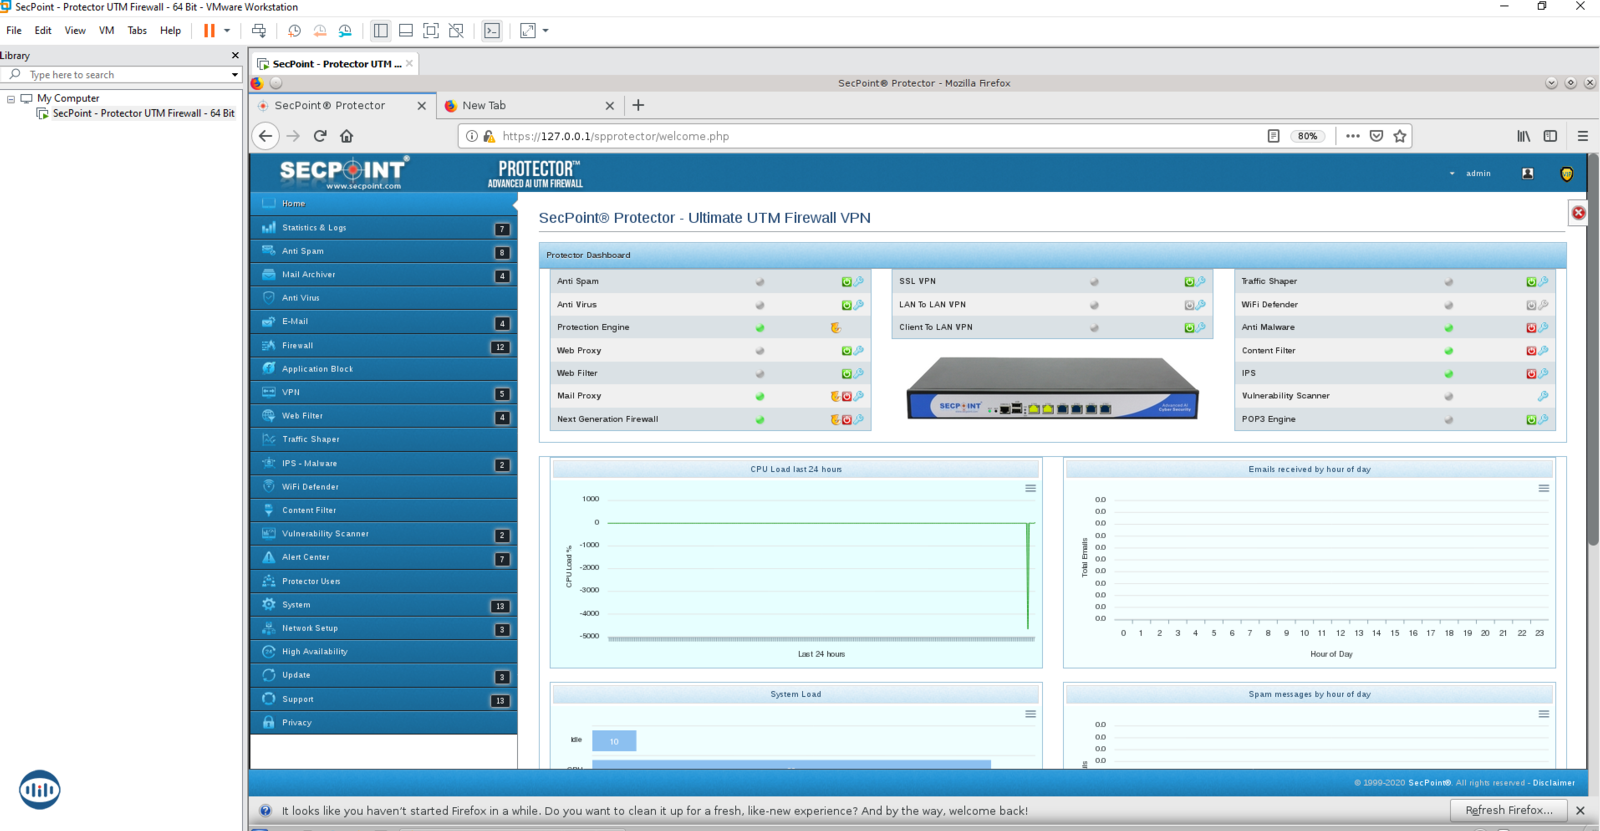The height and width of the screenshot is (831, 1600).
Task: Collapse the My Computer tree node
Action: coord(11,99)
